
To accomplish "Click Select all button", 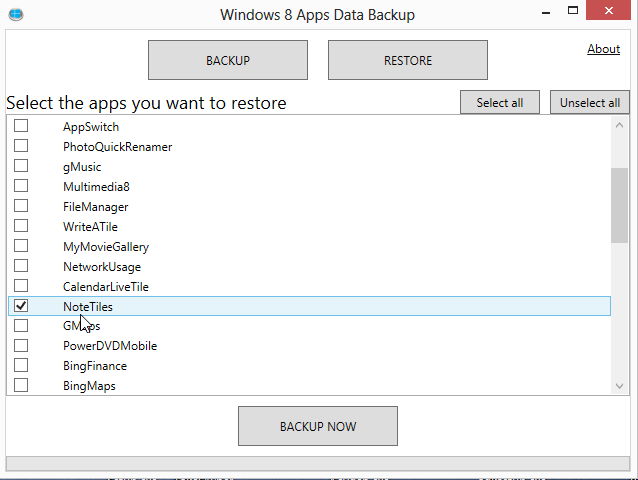I will point(500,103).
